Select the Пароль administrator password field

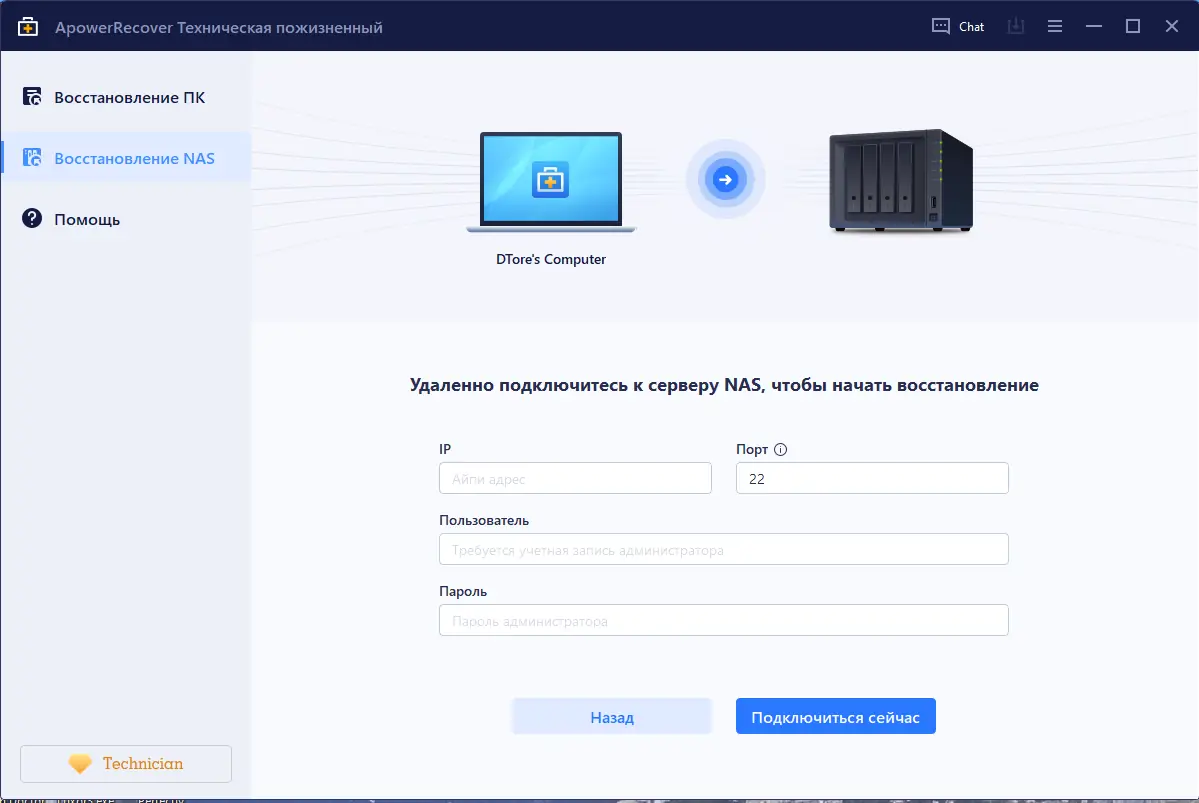(723, 620)
